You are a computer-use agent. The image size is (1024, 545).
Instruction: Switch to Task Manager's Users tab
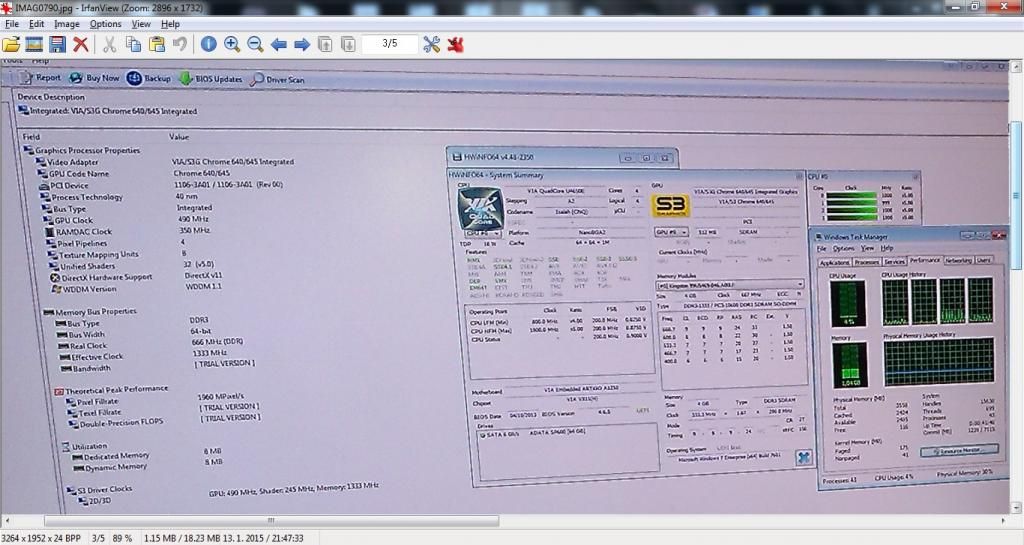click(983, 260)
